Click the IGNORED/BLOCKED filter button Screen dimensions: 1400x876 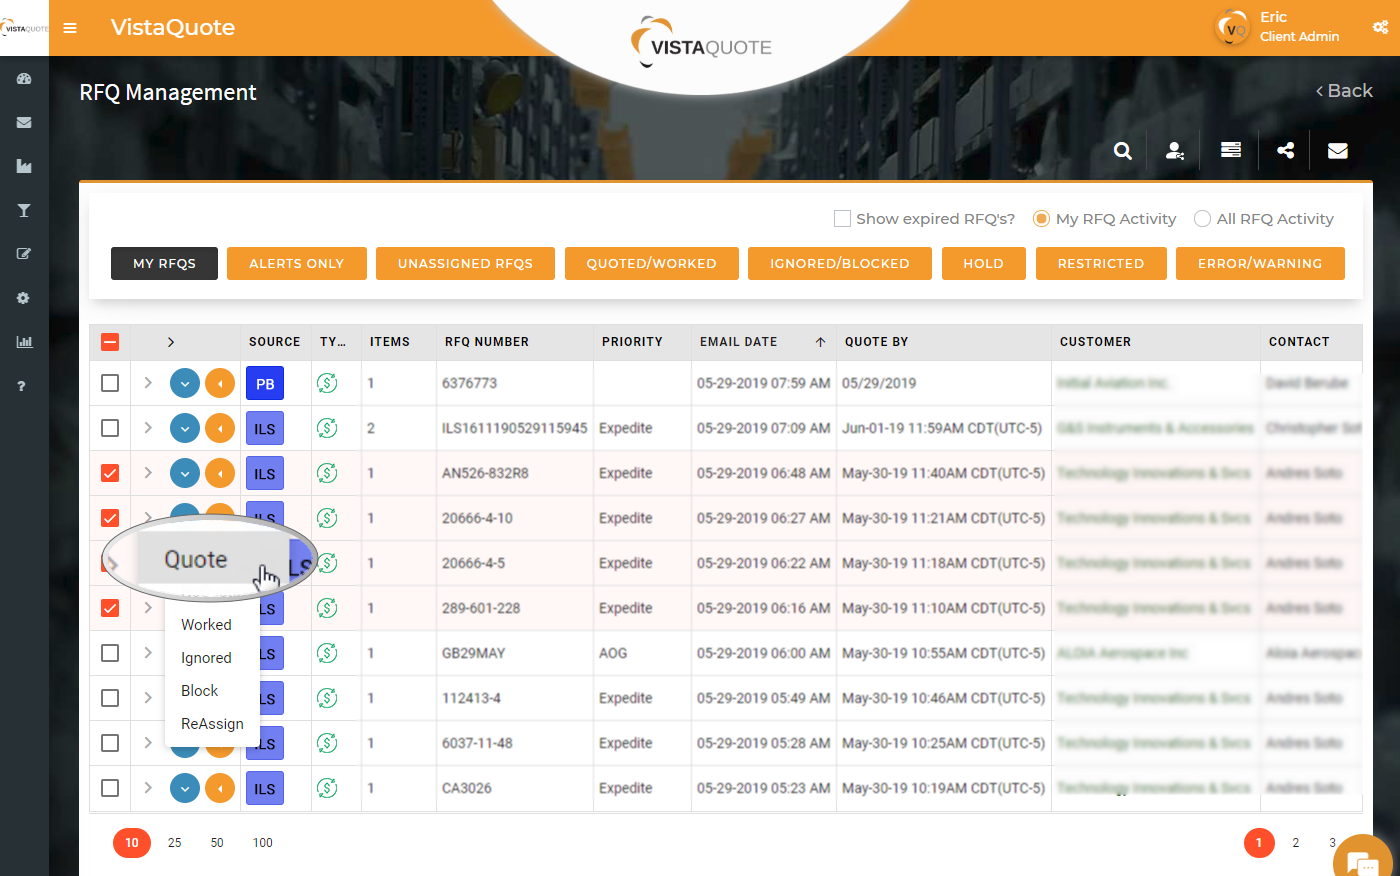click(839, 263)
